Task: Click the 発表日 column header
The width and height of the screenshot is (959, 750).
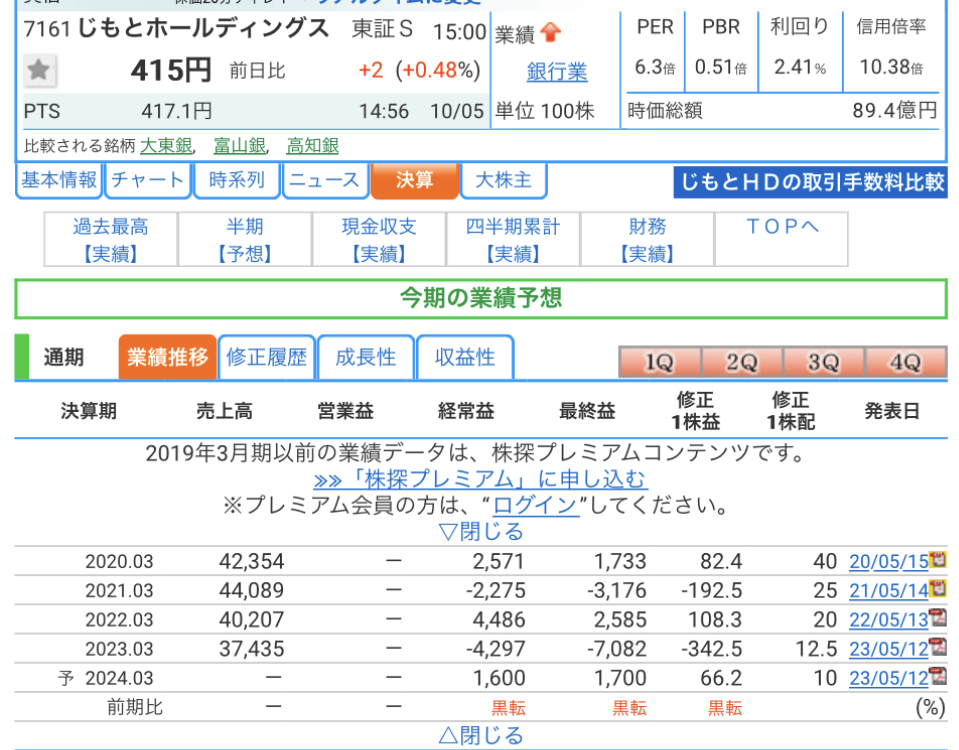Action: coord(892,411)
